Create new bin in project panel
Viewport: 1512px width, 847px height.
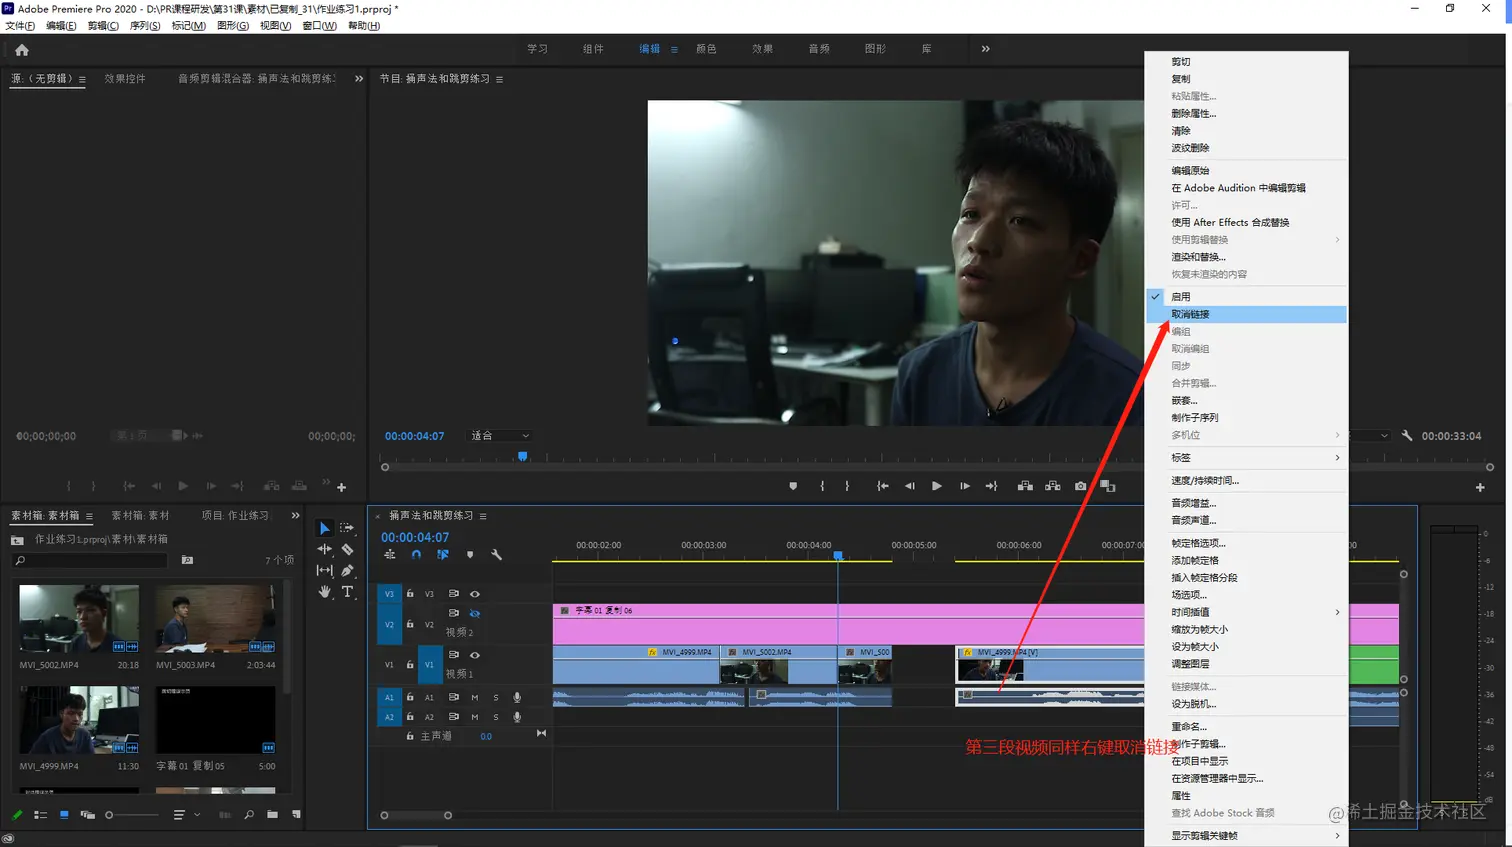[x=272, y=815]
